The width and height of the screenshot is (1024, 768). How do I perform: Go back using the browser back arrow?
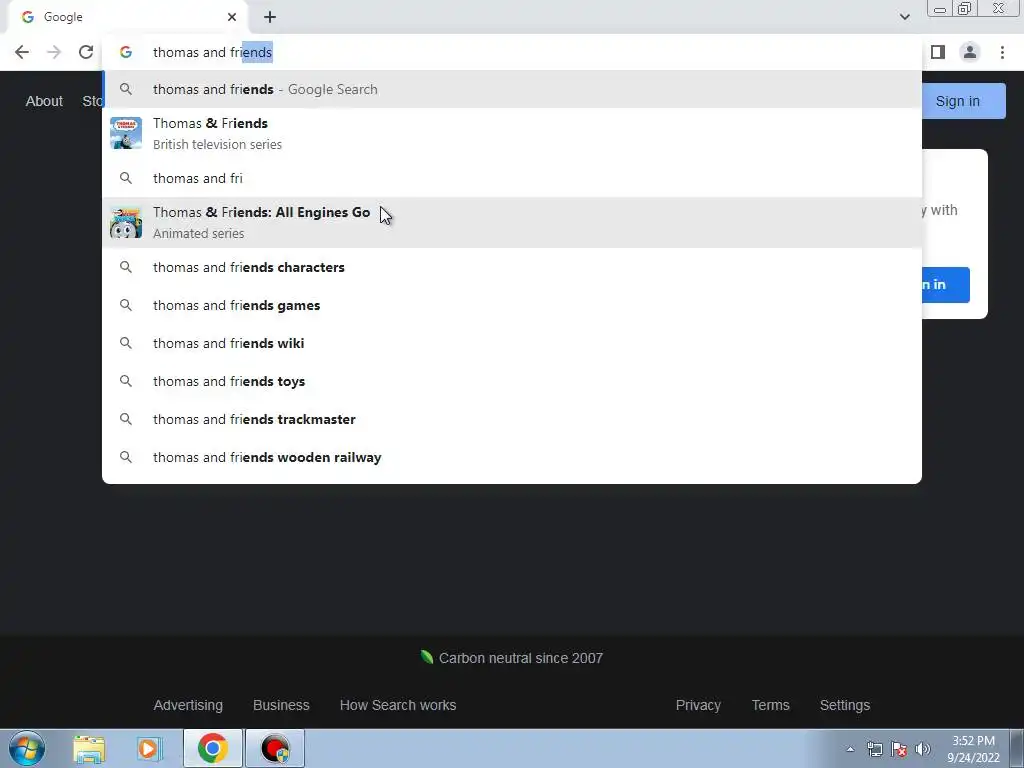click(x=22, y=52)
